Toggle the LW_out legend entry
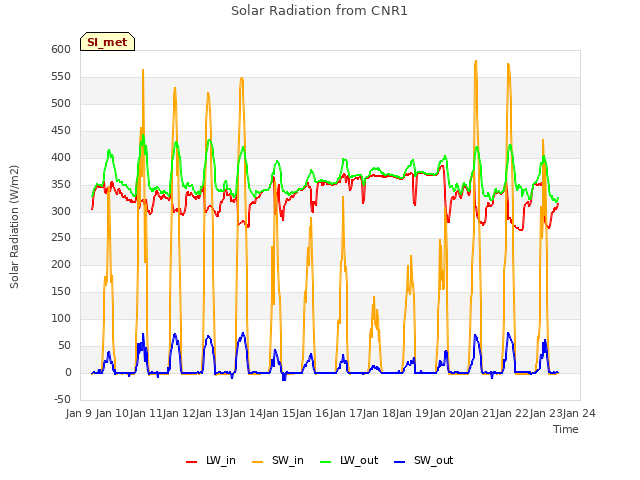Image resolution: width=640 pixels, height=480 pixels. 349,460
